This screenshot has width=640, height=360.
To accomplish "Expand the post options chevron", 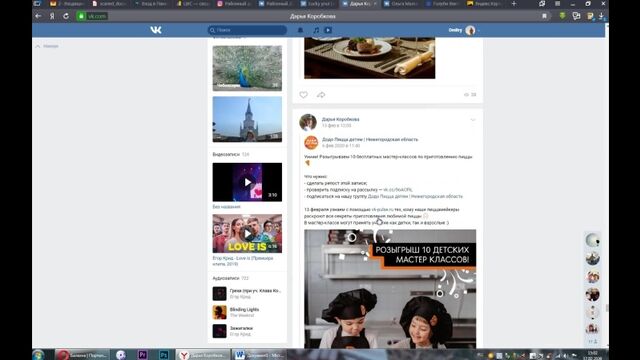I will point(473,120).
